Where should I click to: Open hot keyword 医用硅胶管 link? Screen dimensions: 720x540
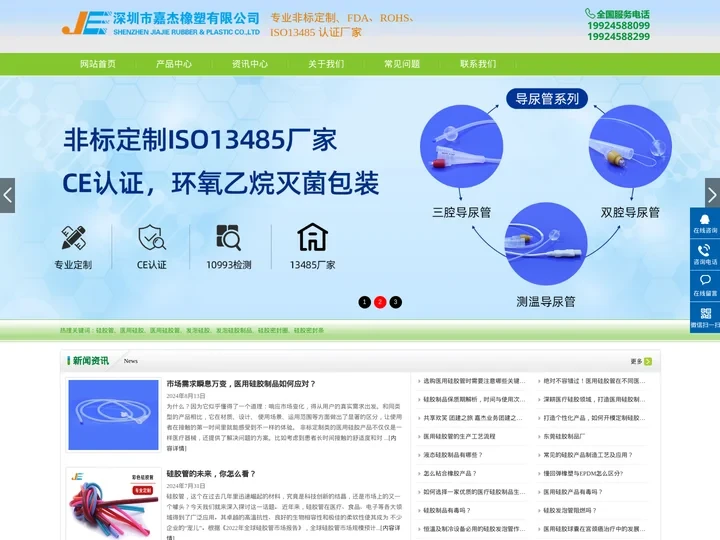click(165, 330)
